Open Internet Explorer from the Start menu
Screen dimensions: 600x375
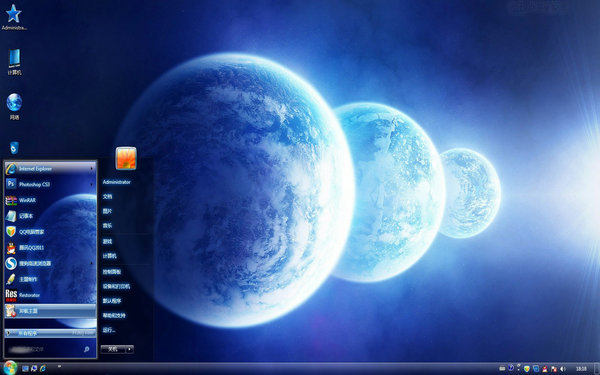pos(50,168)
